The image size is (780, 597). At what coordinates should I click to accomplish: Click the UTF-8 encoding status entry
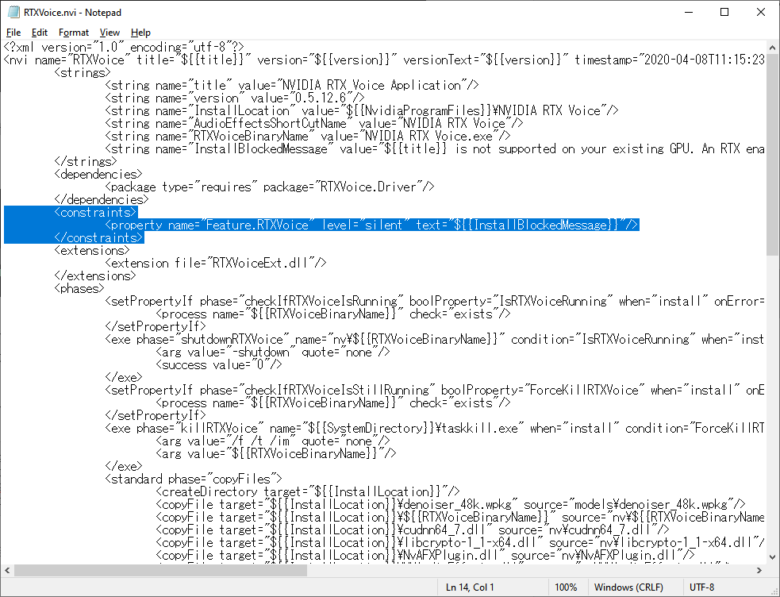coord(701,588)
